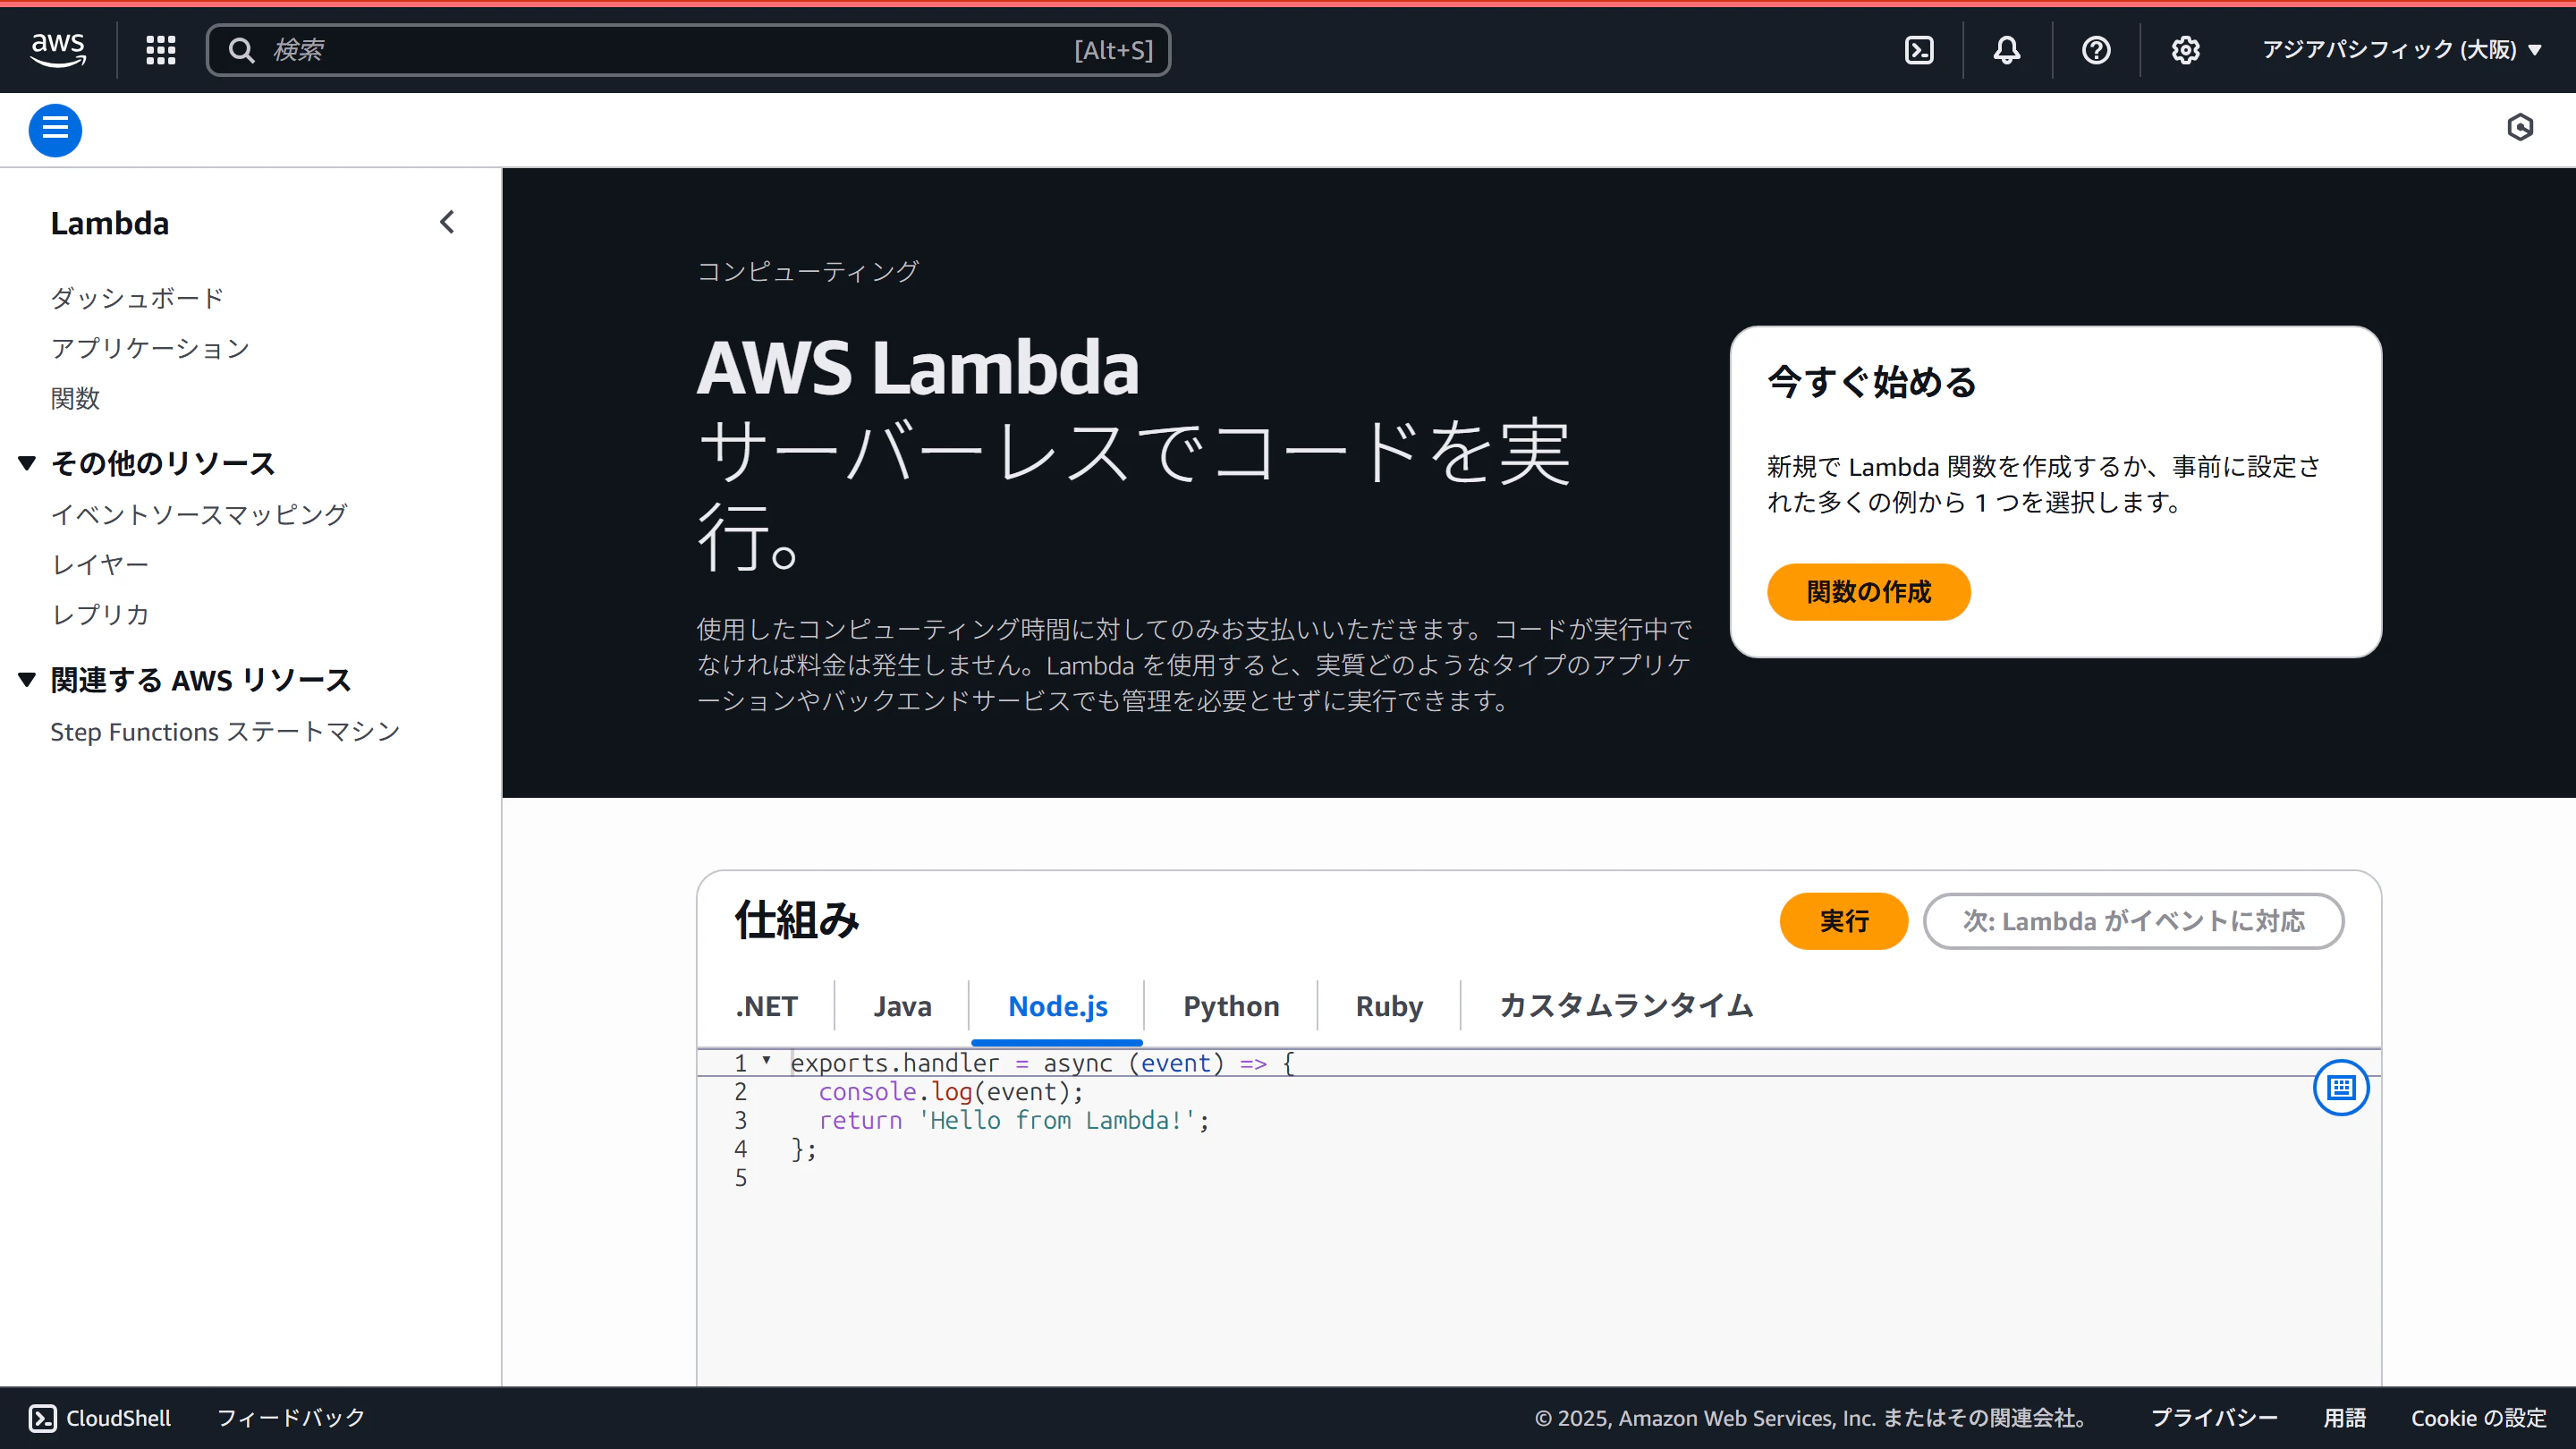2576x1449 pixels.
Task: Click the hexagon icon at top right
Action: coord(2520,127)
